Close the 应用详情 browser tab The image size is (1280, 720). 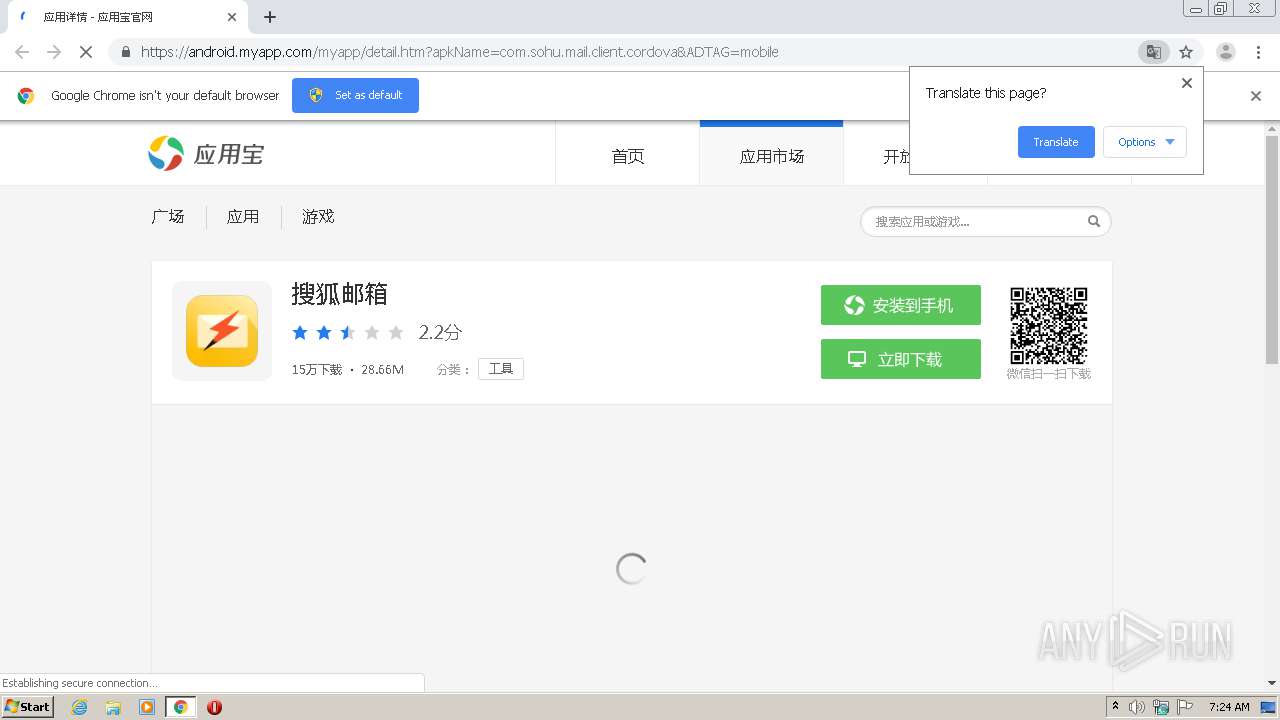point(232,17)
